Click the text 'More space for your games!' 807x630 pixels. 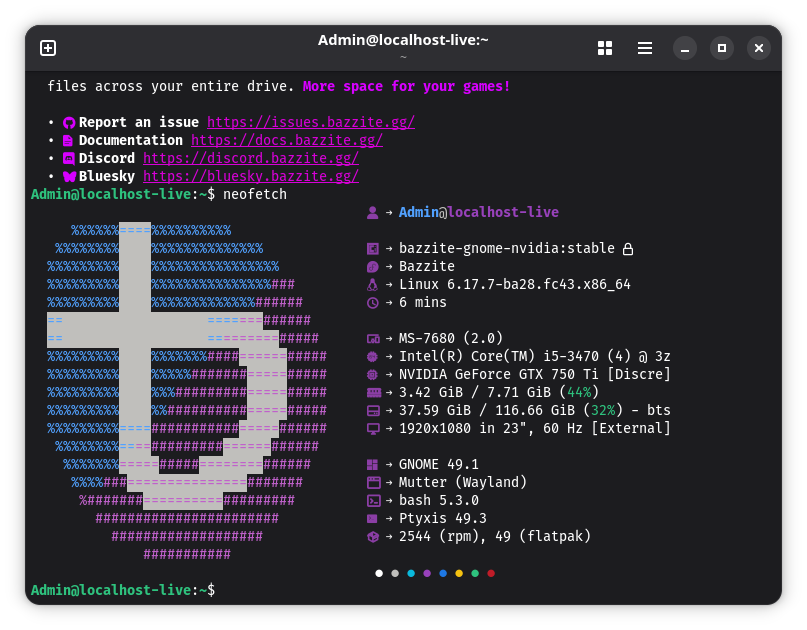(x=407, y=86)
